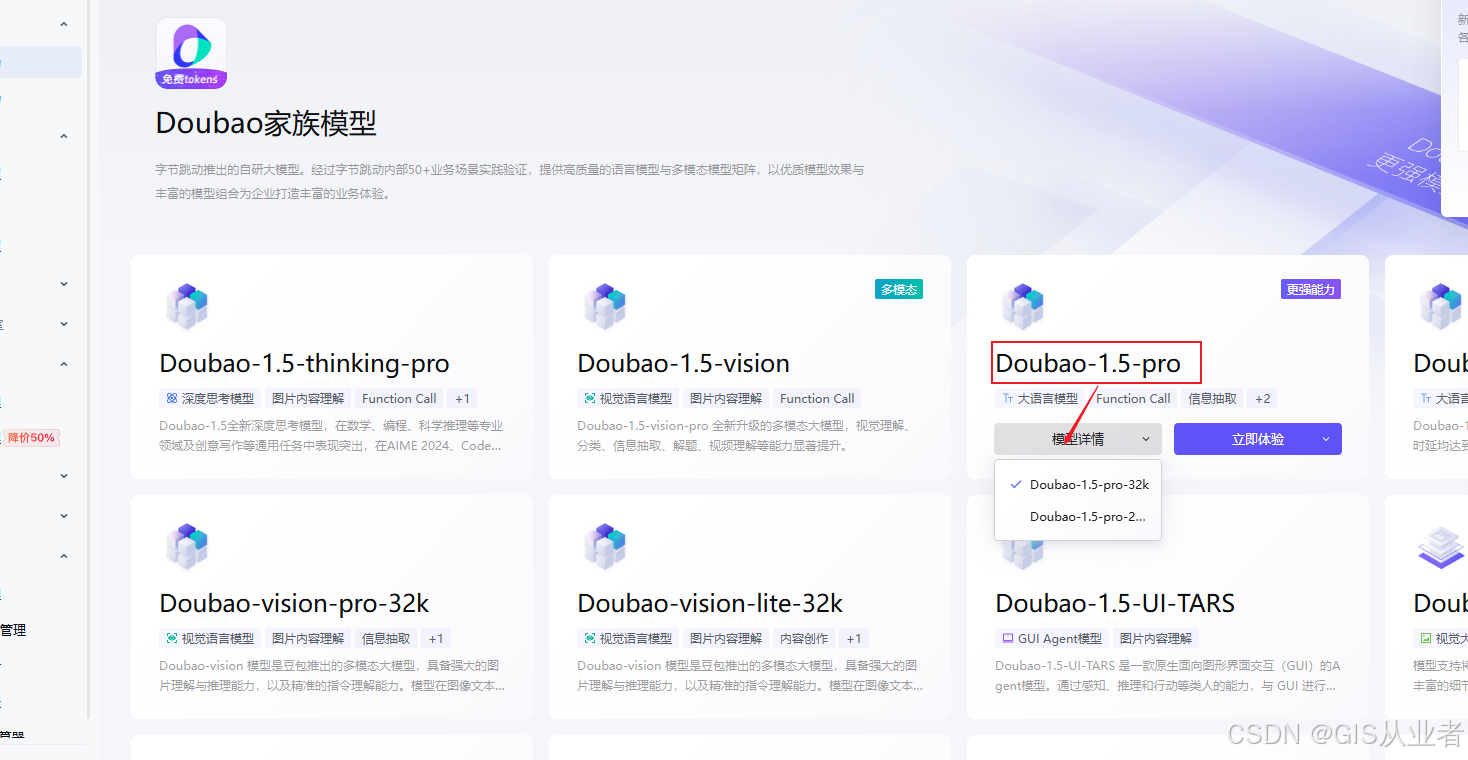Open the Doubao-vision-pro-32k card title
The image size is (1468, 760).
pyautogui.click(x=294, y=603)
